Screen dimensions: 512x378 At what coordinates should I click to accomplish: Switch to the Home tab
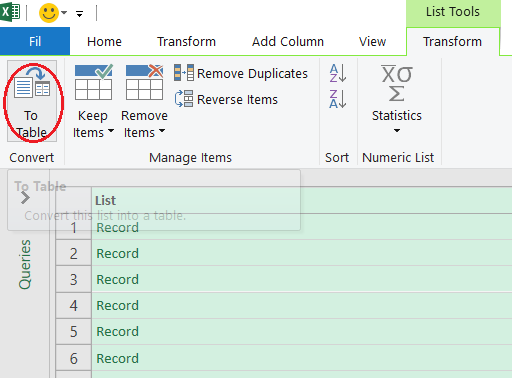(104, 42)
